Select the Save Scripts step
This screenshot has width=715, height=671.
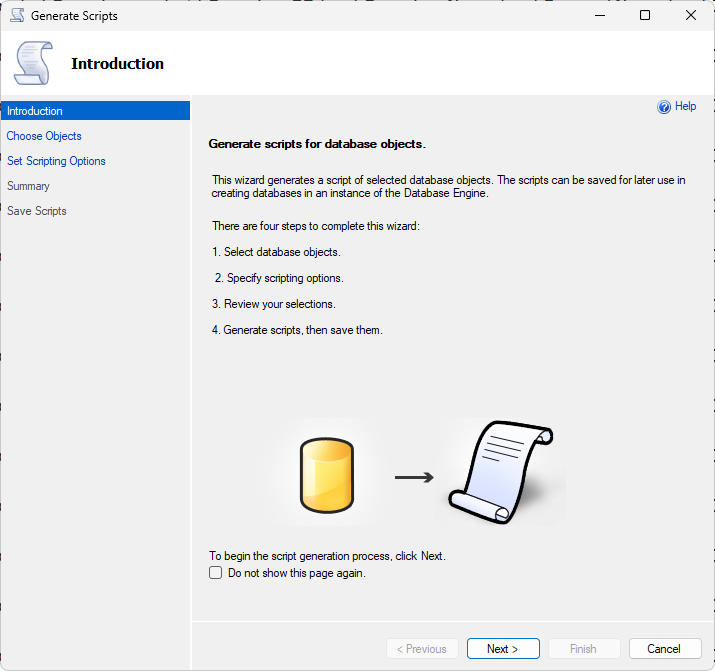(x=36, y=211)
